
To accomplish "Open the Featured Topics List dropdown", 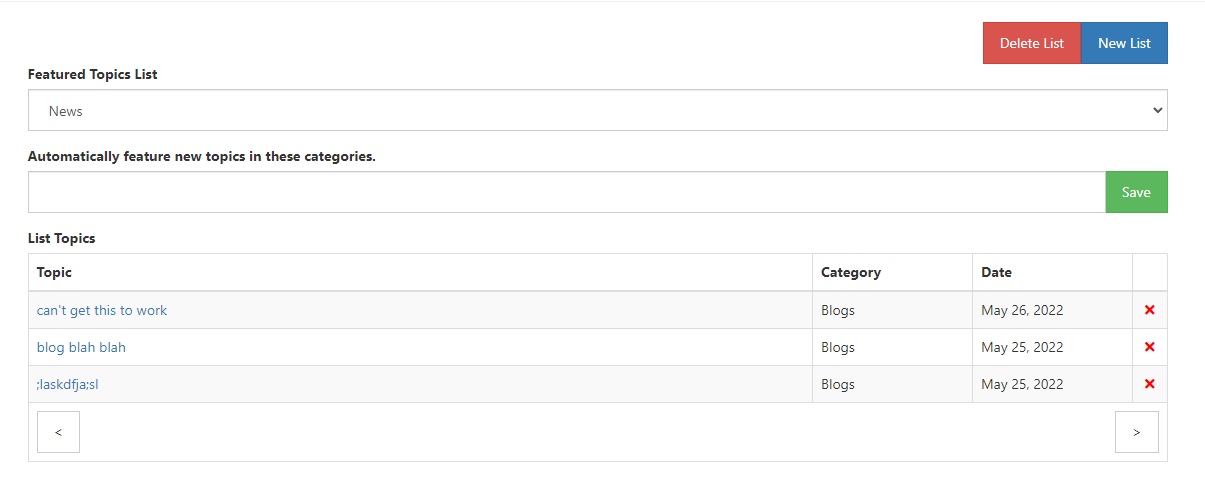I will (597, 111).
